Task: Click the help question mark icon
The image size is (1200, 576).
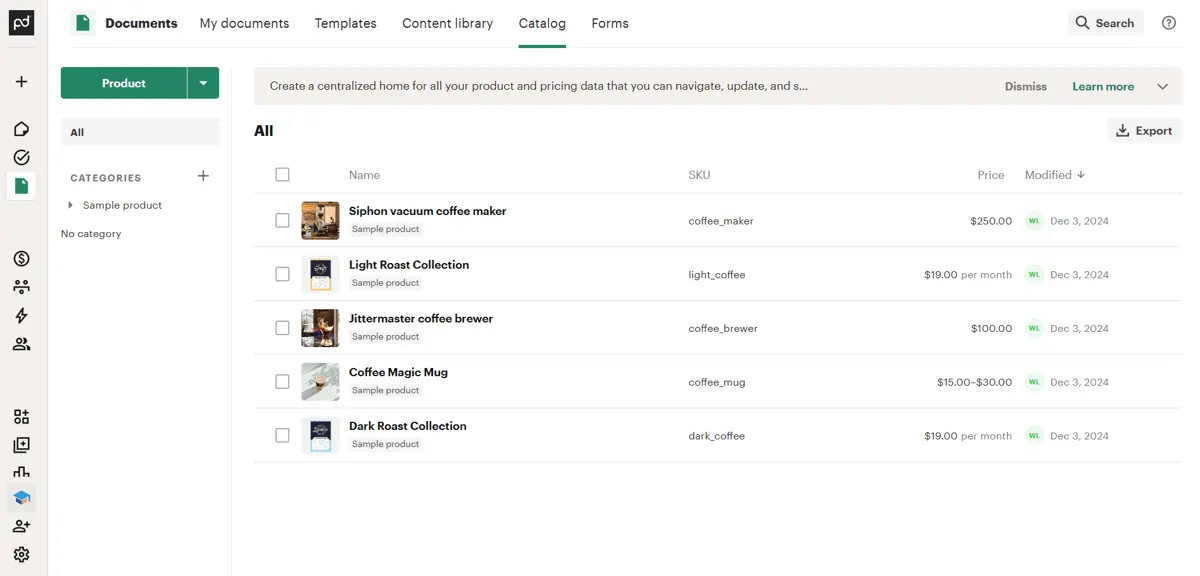Action: (x=1169, y=23)
